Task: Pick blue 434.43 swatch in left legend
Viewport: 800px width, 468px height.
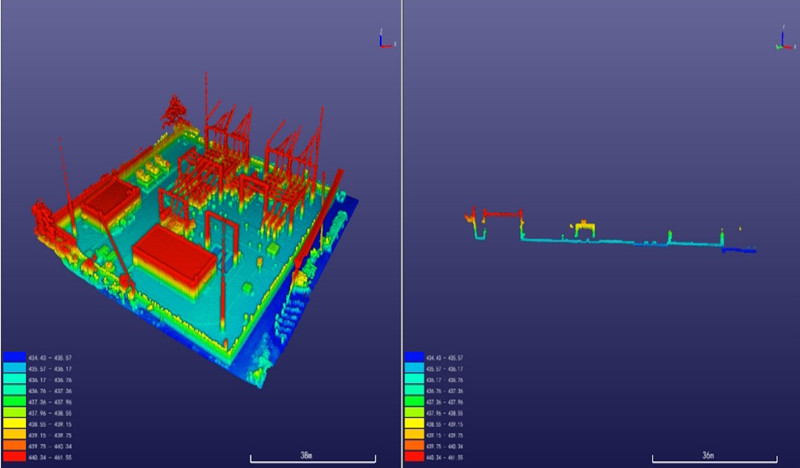Action: coord(14,357)
